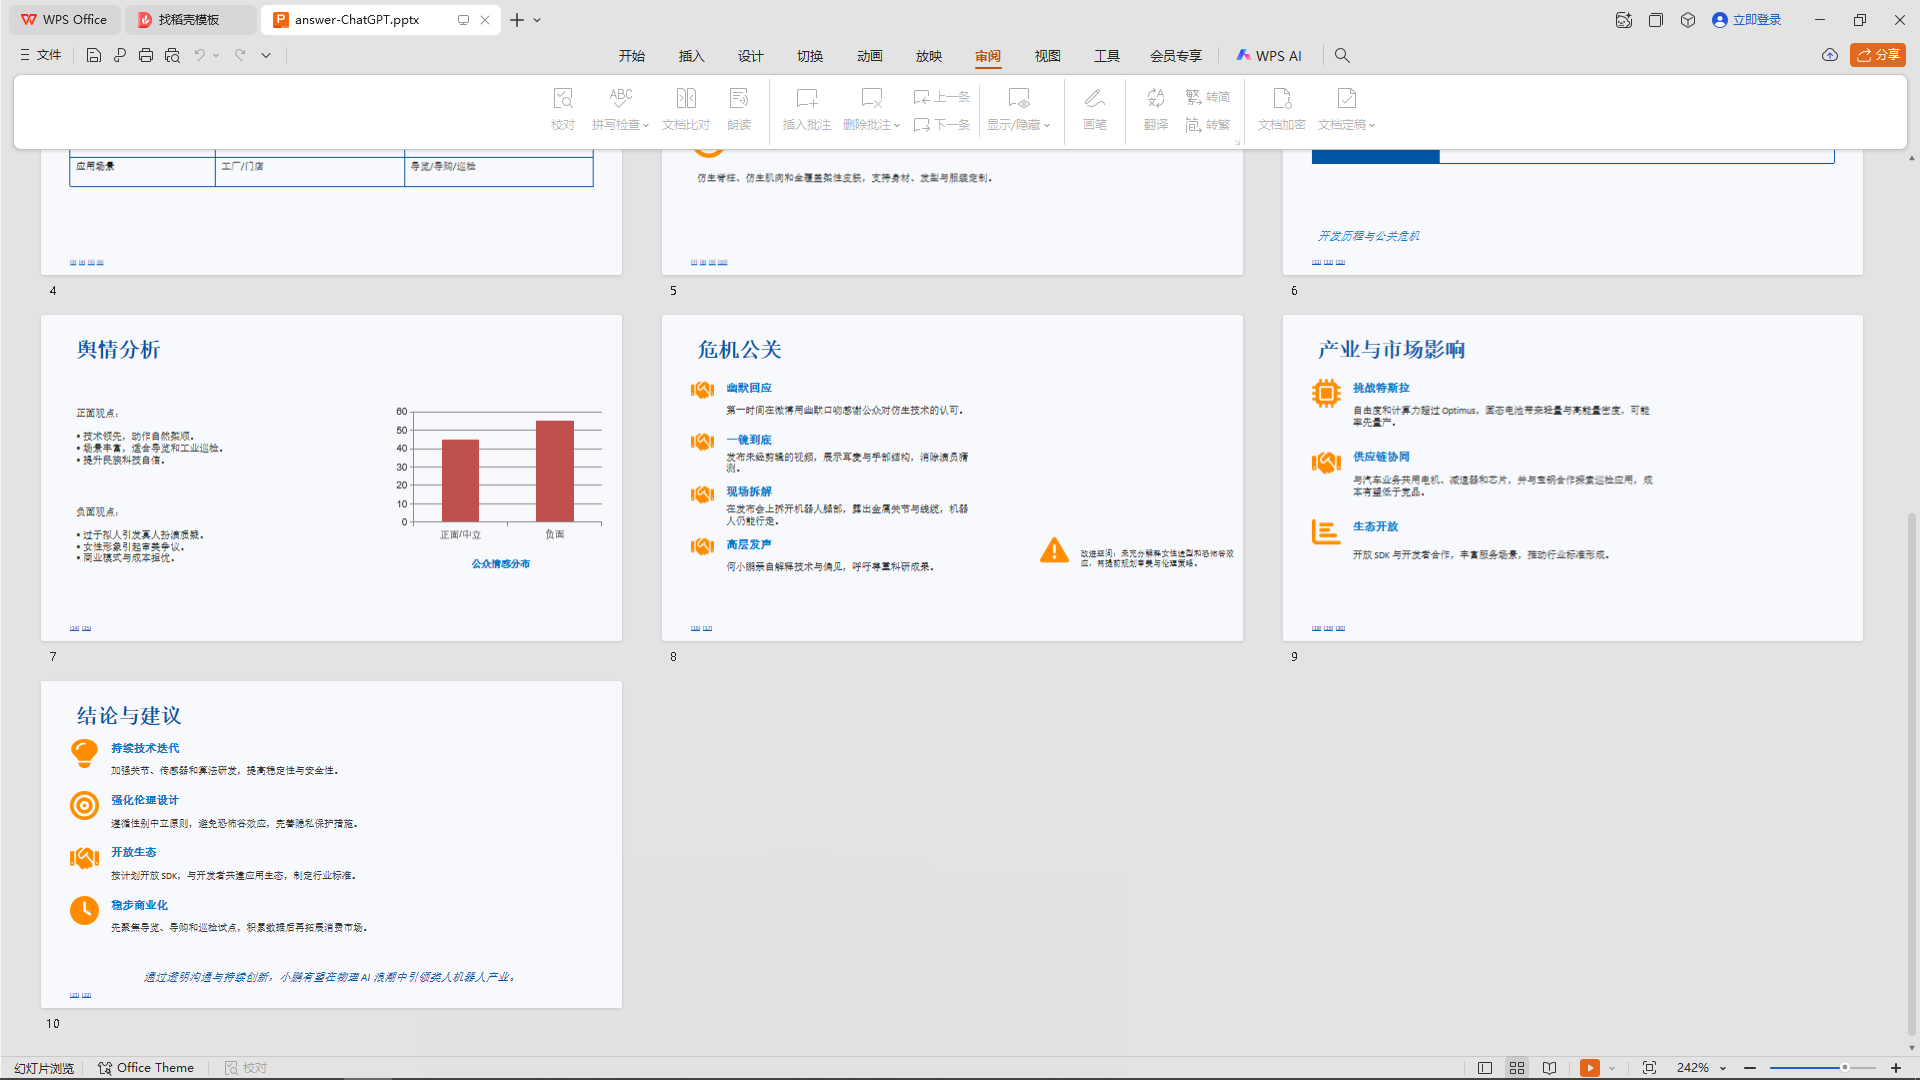Click the 分享 share button
The image size is (1920, 1080).
pos(1878,55)
